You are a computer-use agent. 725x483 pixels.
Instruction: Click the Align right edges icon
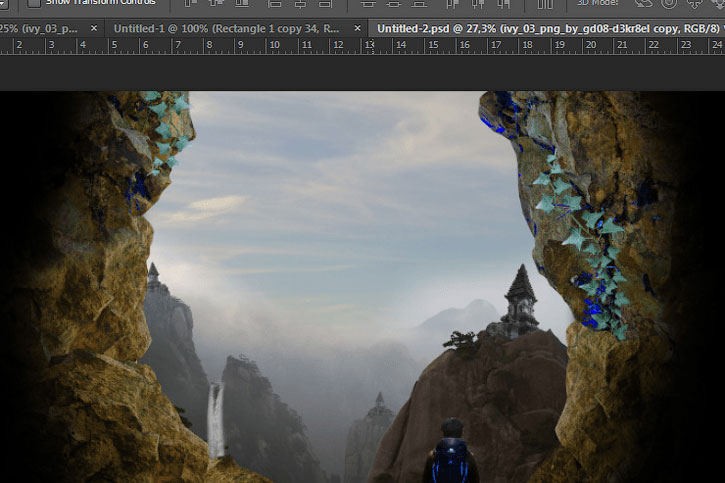coord(326,4)
